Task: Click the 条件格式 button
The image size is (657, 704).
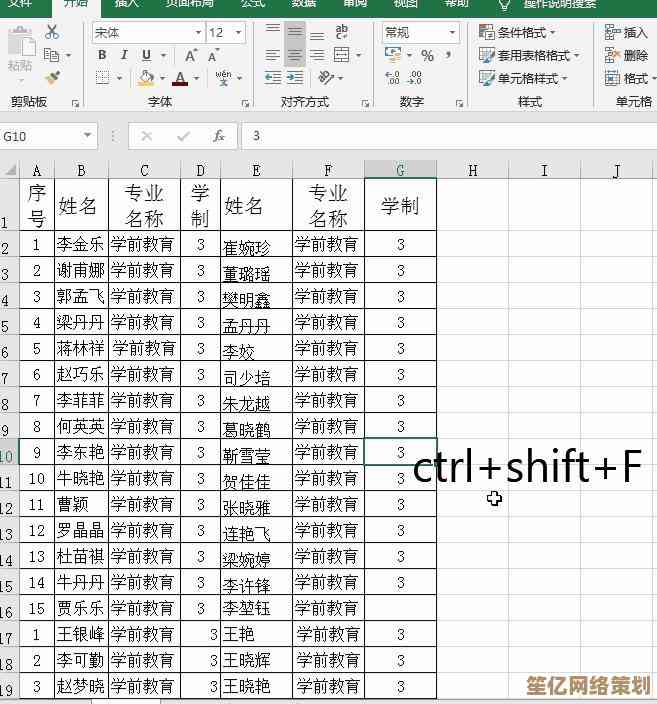Action: pos(520,32)
